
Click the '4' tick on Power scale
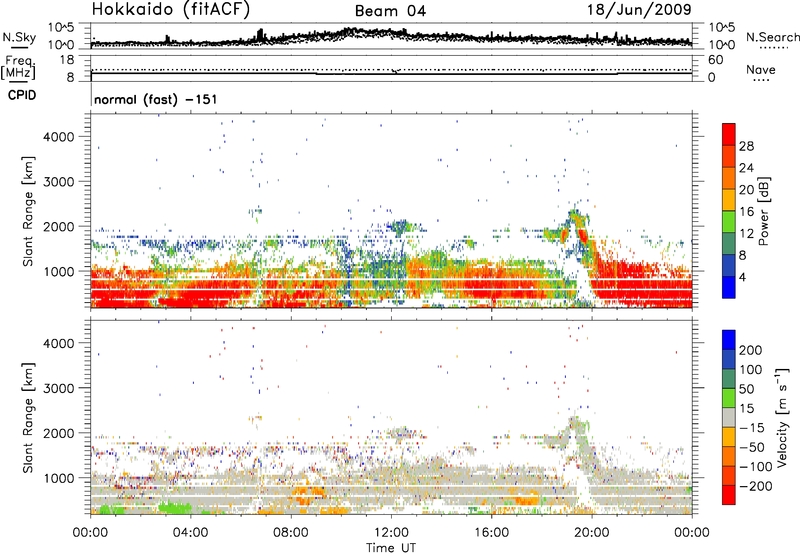[742, 278]
